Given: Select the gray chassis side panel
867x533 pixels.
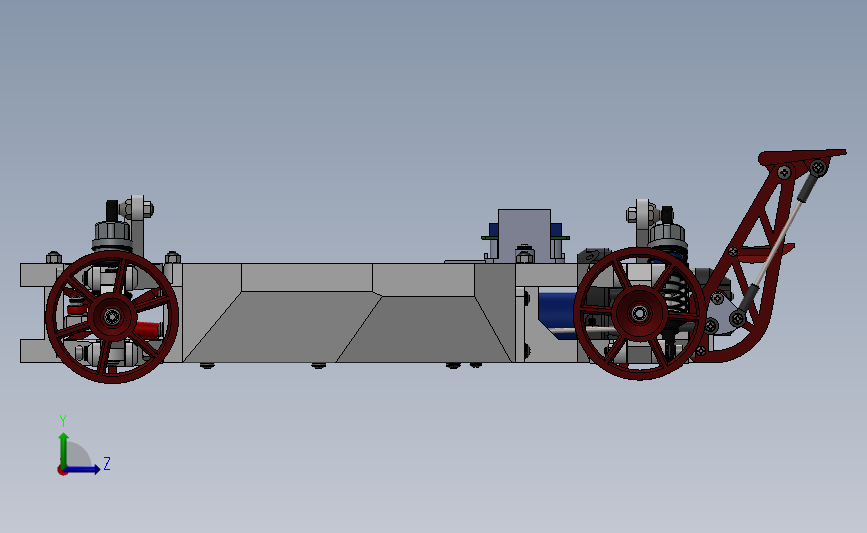Looking at the screenshot, I should click(348, 313).
